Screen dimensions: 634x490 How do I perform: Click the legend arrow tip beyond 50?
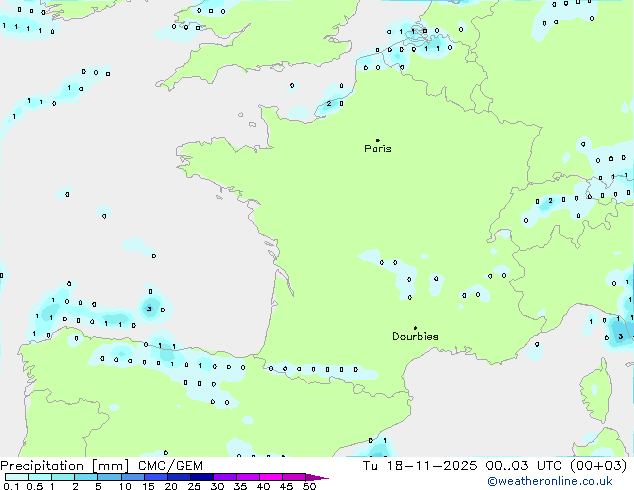pyautogui.click(x=317, y=477)
